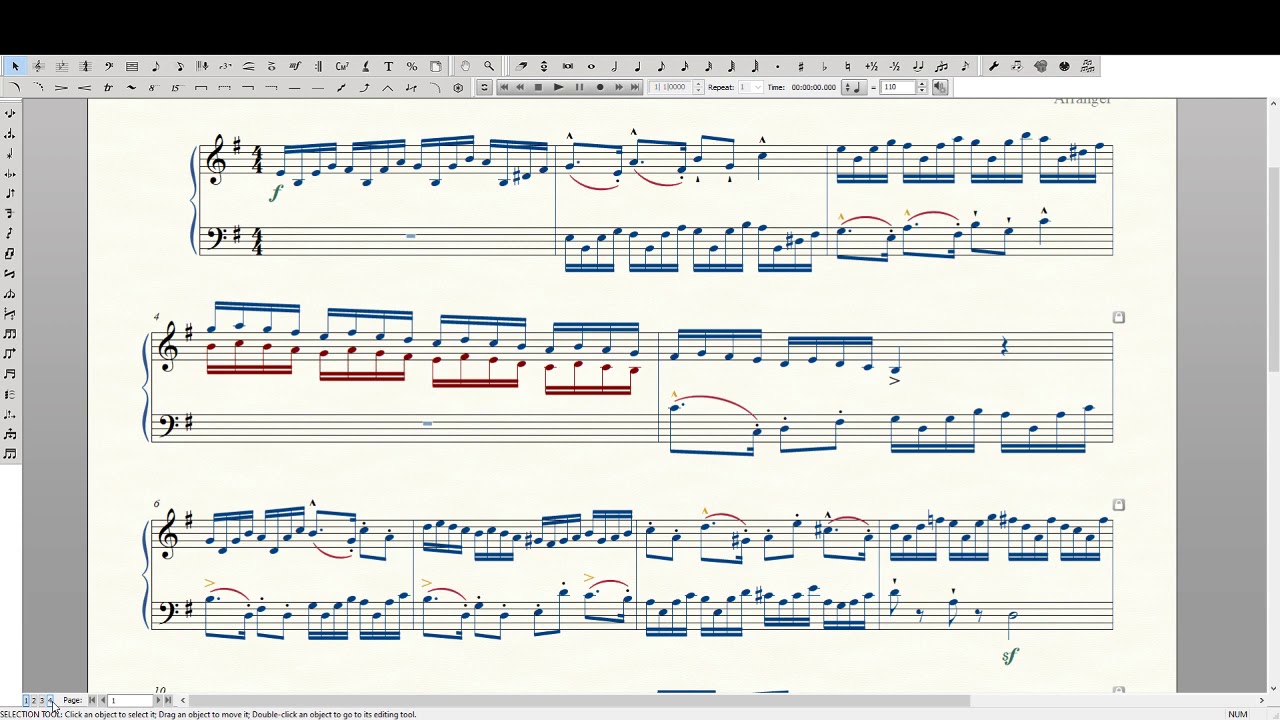The width and height of the screenshot is (1280, 720).
Task: Apply the natural accidental icon
Action: [x=847, y=66]
